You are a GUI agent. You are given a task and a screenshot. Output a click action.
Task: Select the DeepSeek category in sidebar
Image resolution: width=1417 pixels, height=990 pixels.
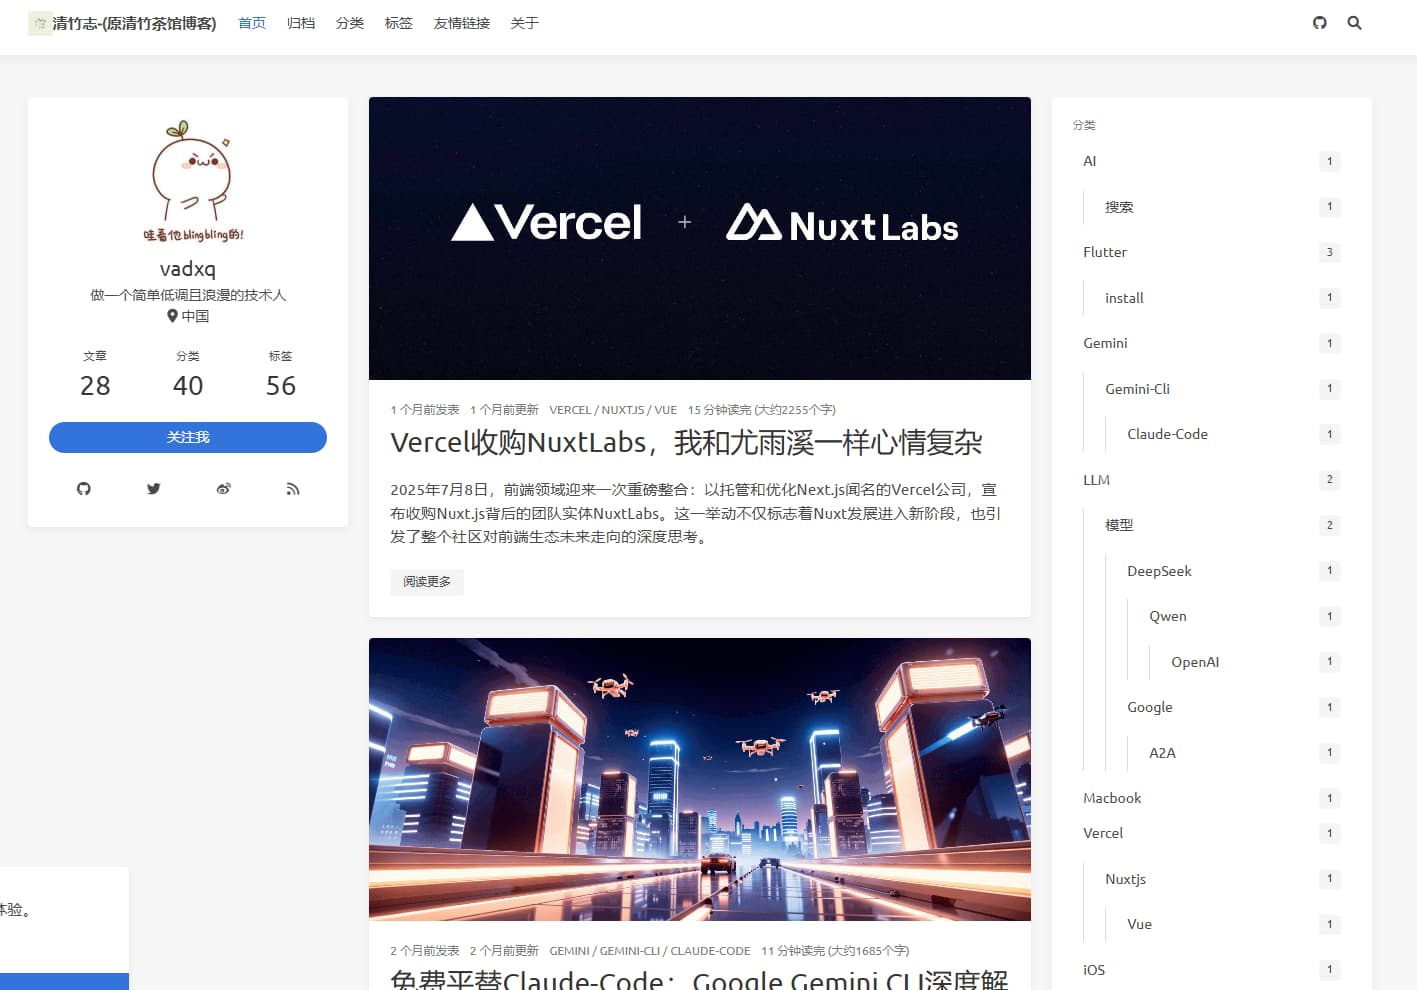coord(1159,571)
